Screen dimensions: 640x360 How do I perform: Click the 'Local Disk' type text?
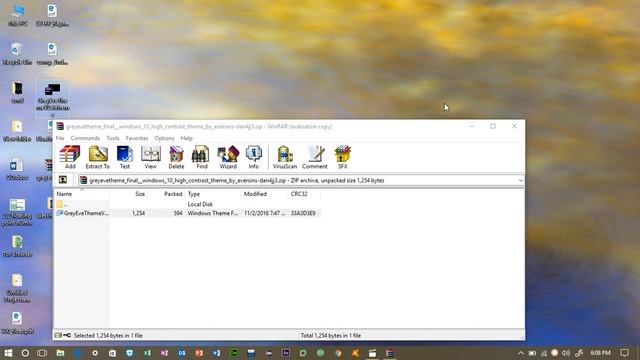200,204
